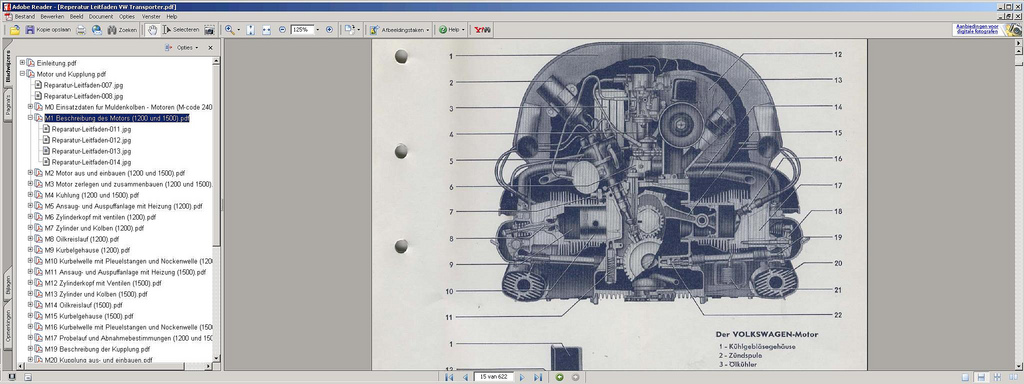Go to last page button
Viewport: 1024px width, 384px height.
[537, 377]
